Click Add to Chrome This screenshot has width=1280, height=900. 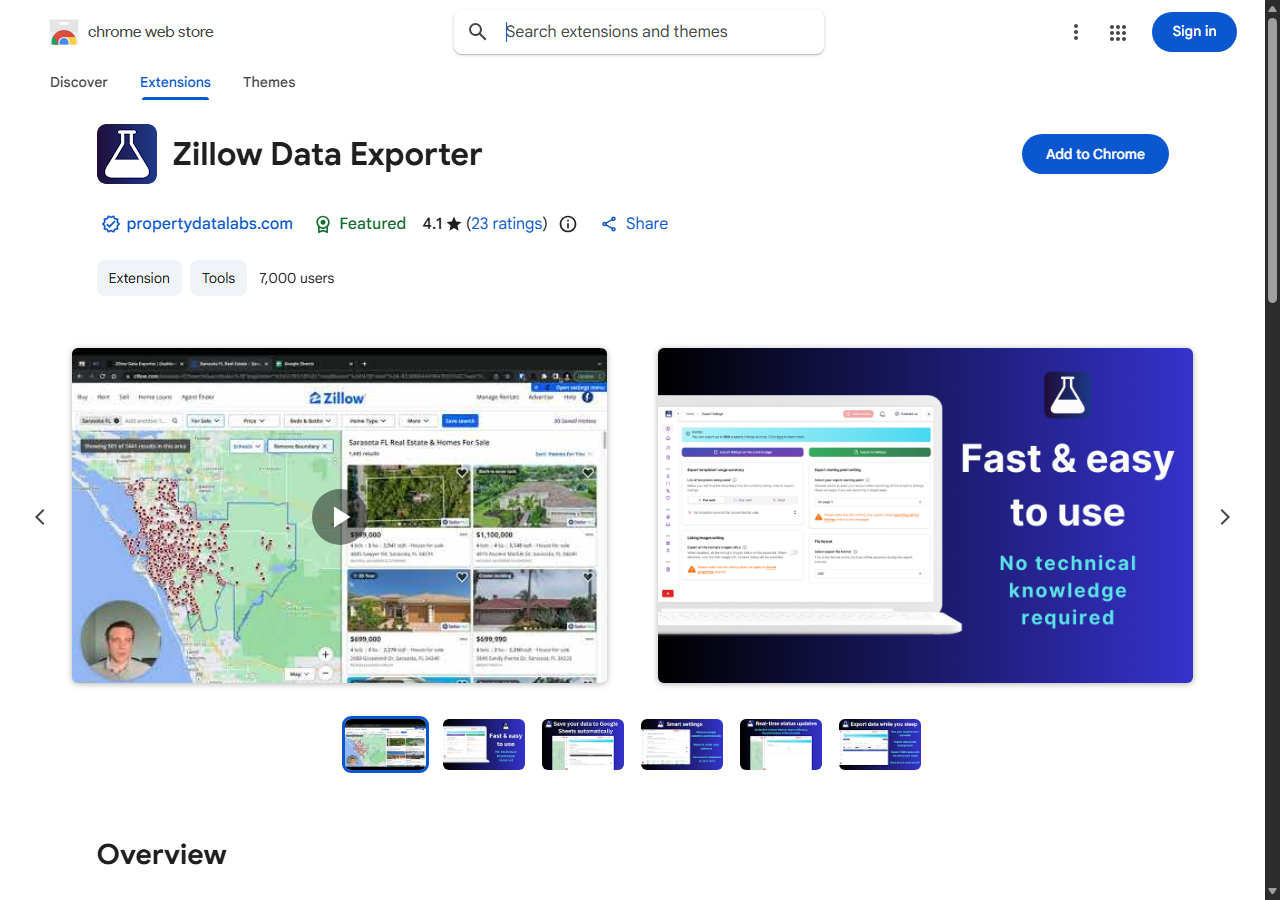click(x=1095, y=154)
